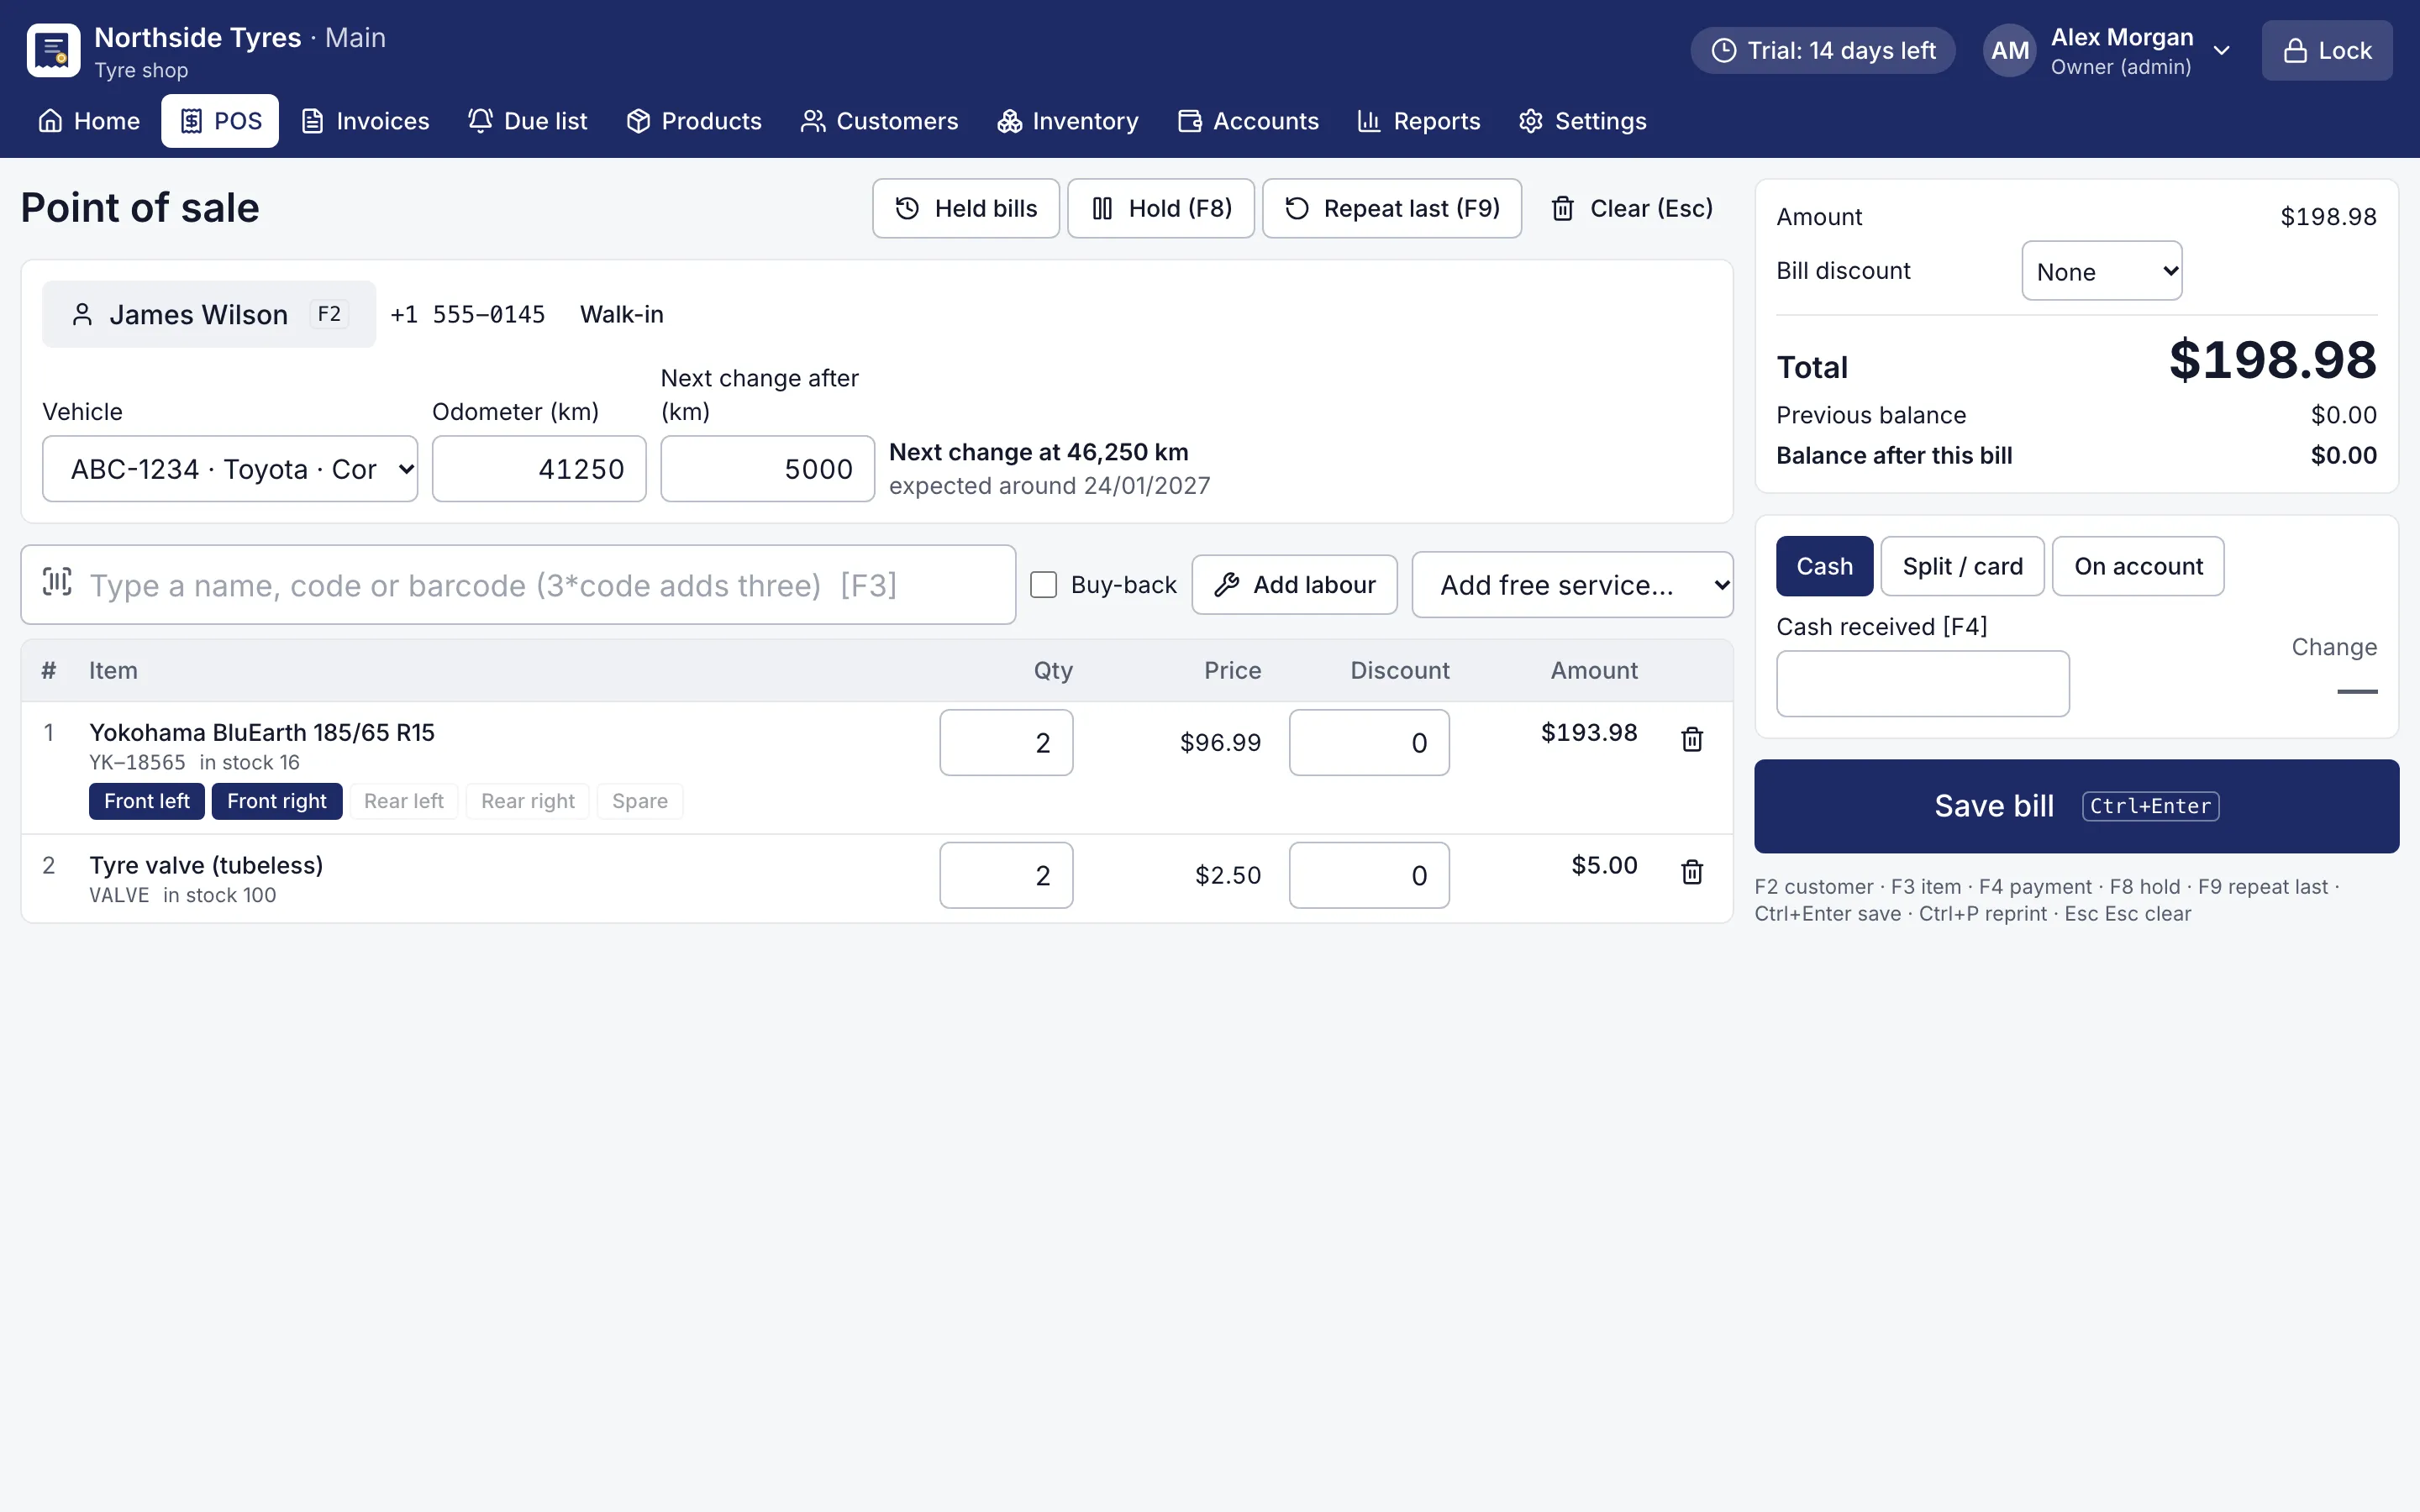Clear the current bill (Esc)
This screenshot has height=1512, width=2420.
(1631, 208)
